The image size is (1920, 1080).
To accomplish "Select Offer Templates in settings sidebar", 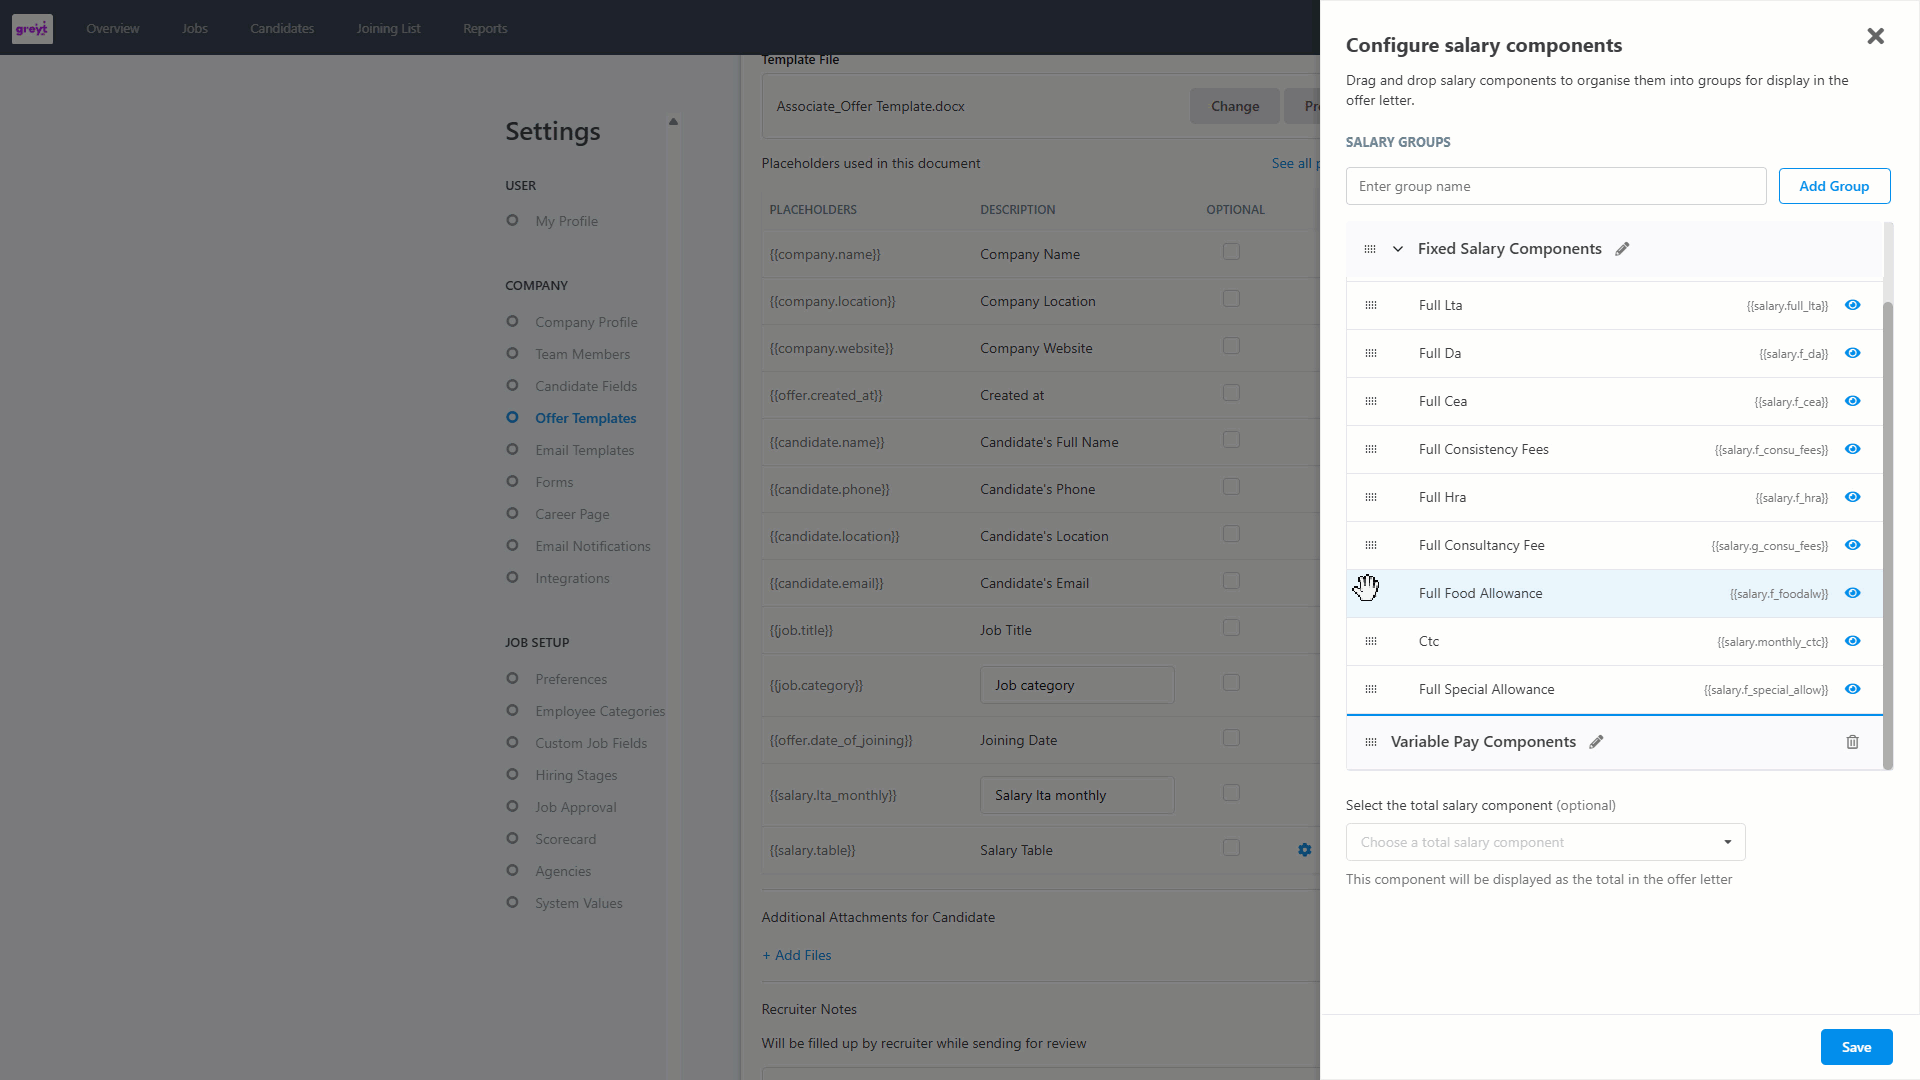I will [x=585, y=418].
